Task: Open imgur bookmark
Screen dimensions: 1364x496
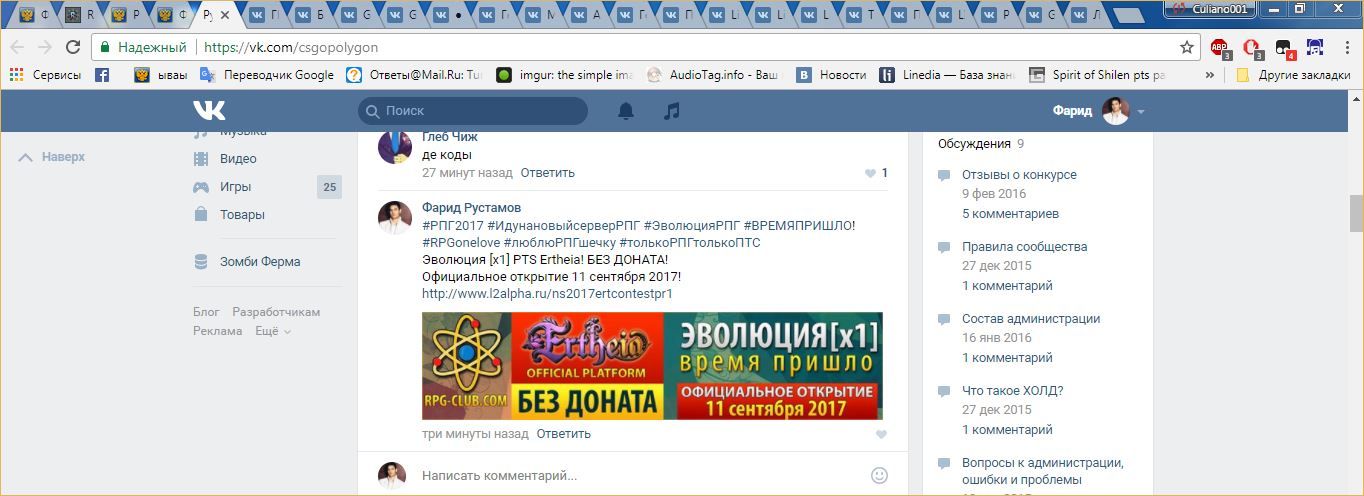Action: click(x=566, y=75)
